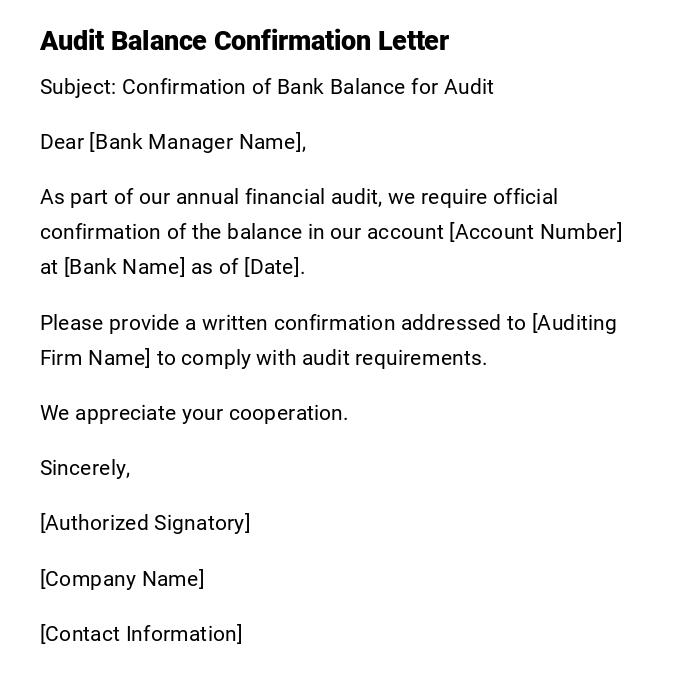700x696 pixels.
Task: Click the Audit Balance Confirmation Letter title
Action: click(x=244, y=41)
